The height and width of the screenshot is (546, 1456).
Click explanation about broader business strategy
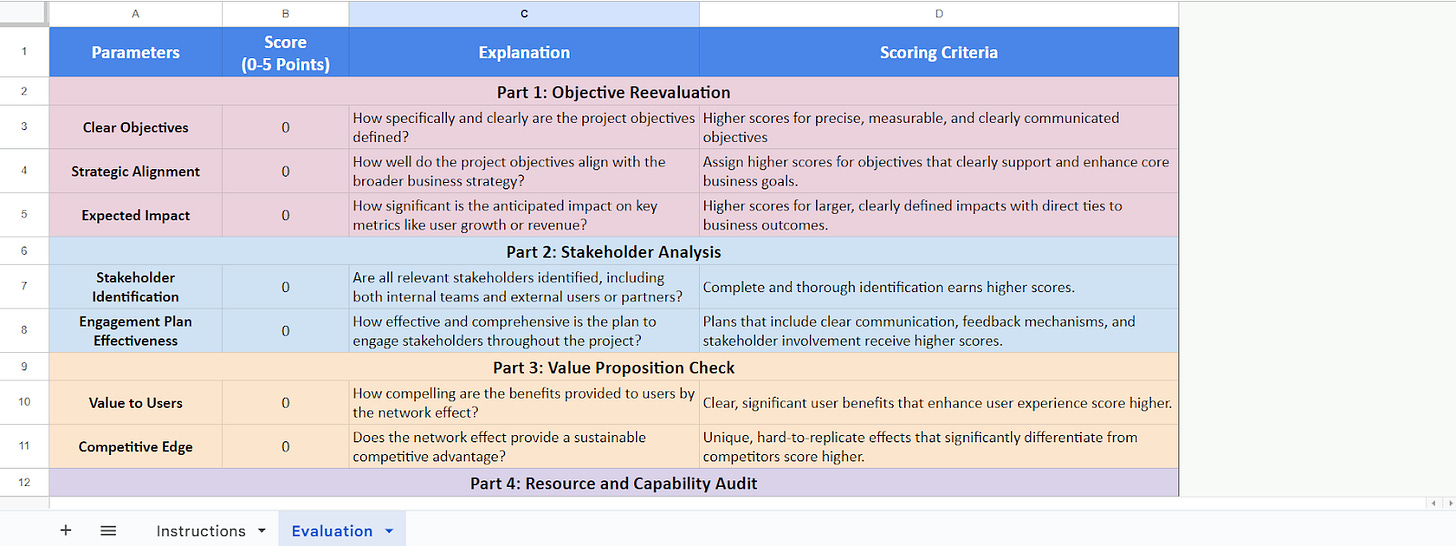524,171
